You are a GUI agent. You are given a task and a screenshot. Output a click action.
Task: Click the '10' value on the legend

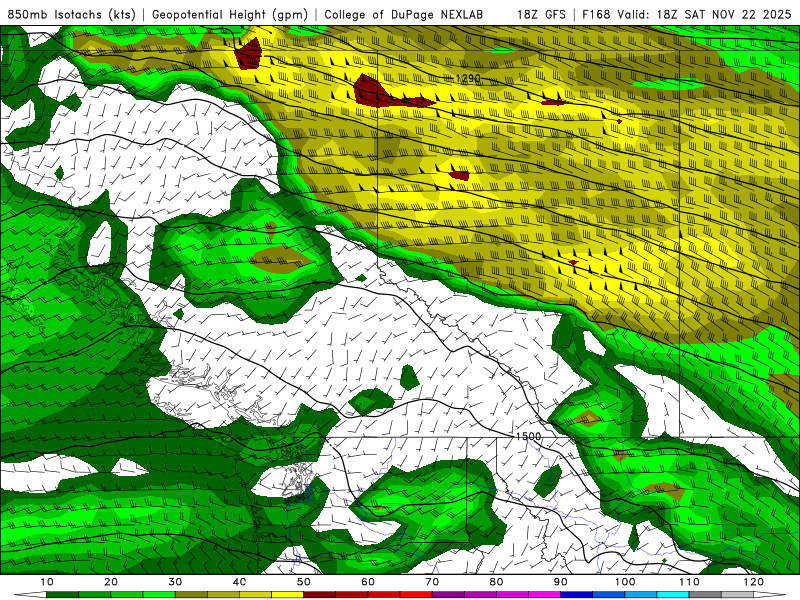(x=46, y=582)
